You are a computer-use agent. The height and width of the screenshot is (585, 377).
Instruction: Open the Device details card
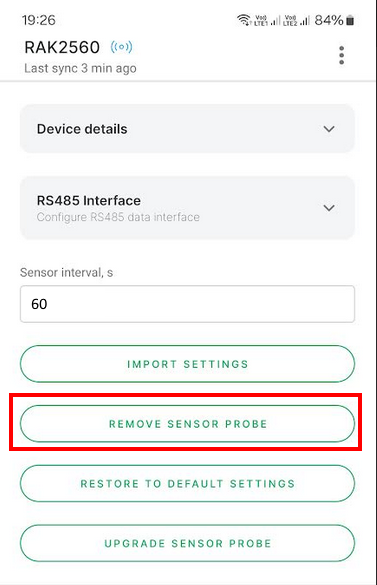pos(187,129)
